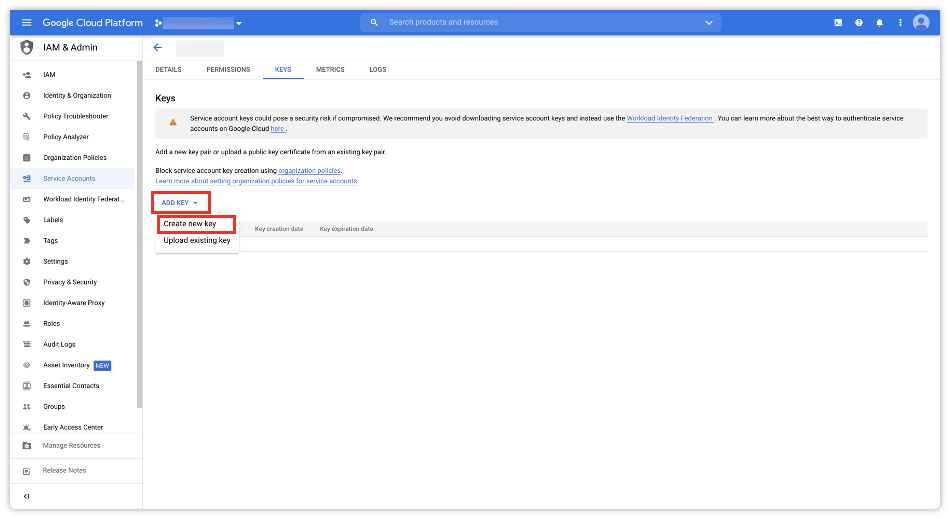Expand the search bar dropdown arrow
Image resolution: width=950 pixels, height=519 pixels.
coord(708,22)
